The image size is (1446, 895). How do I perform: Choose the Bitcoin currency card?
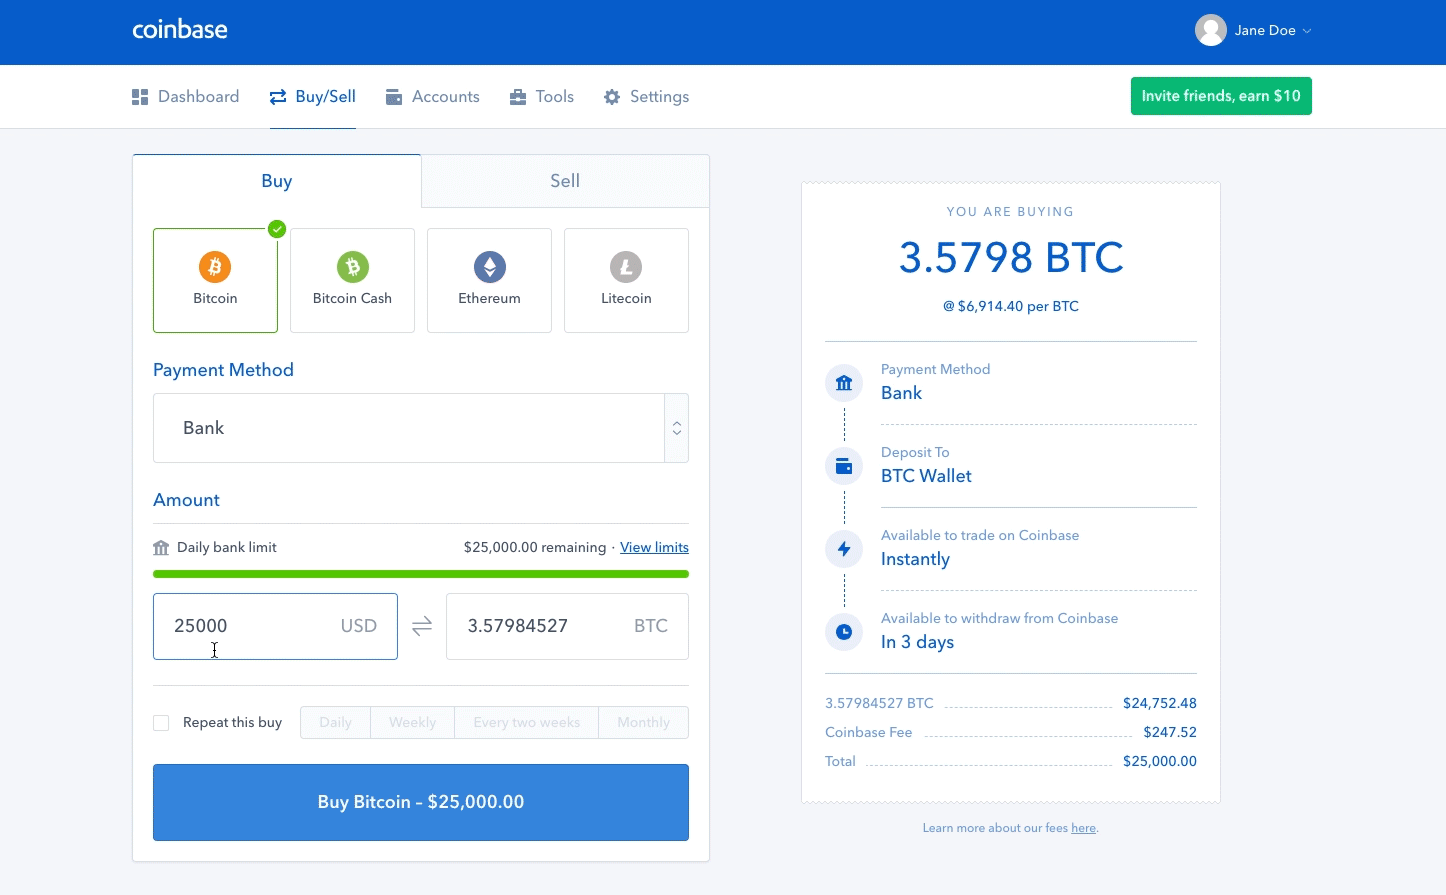click(215, 280)
